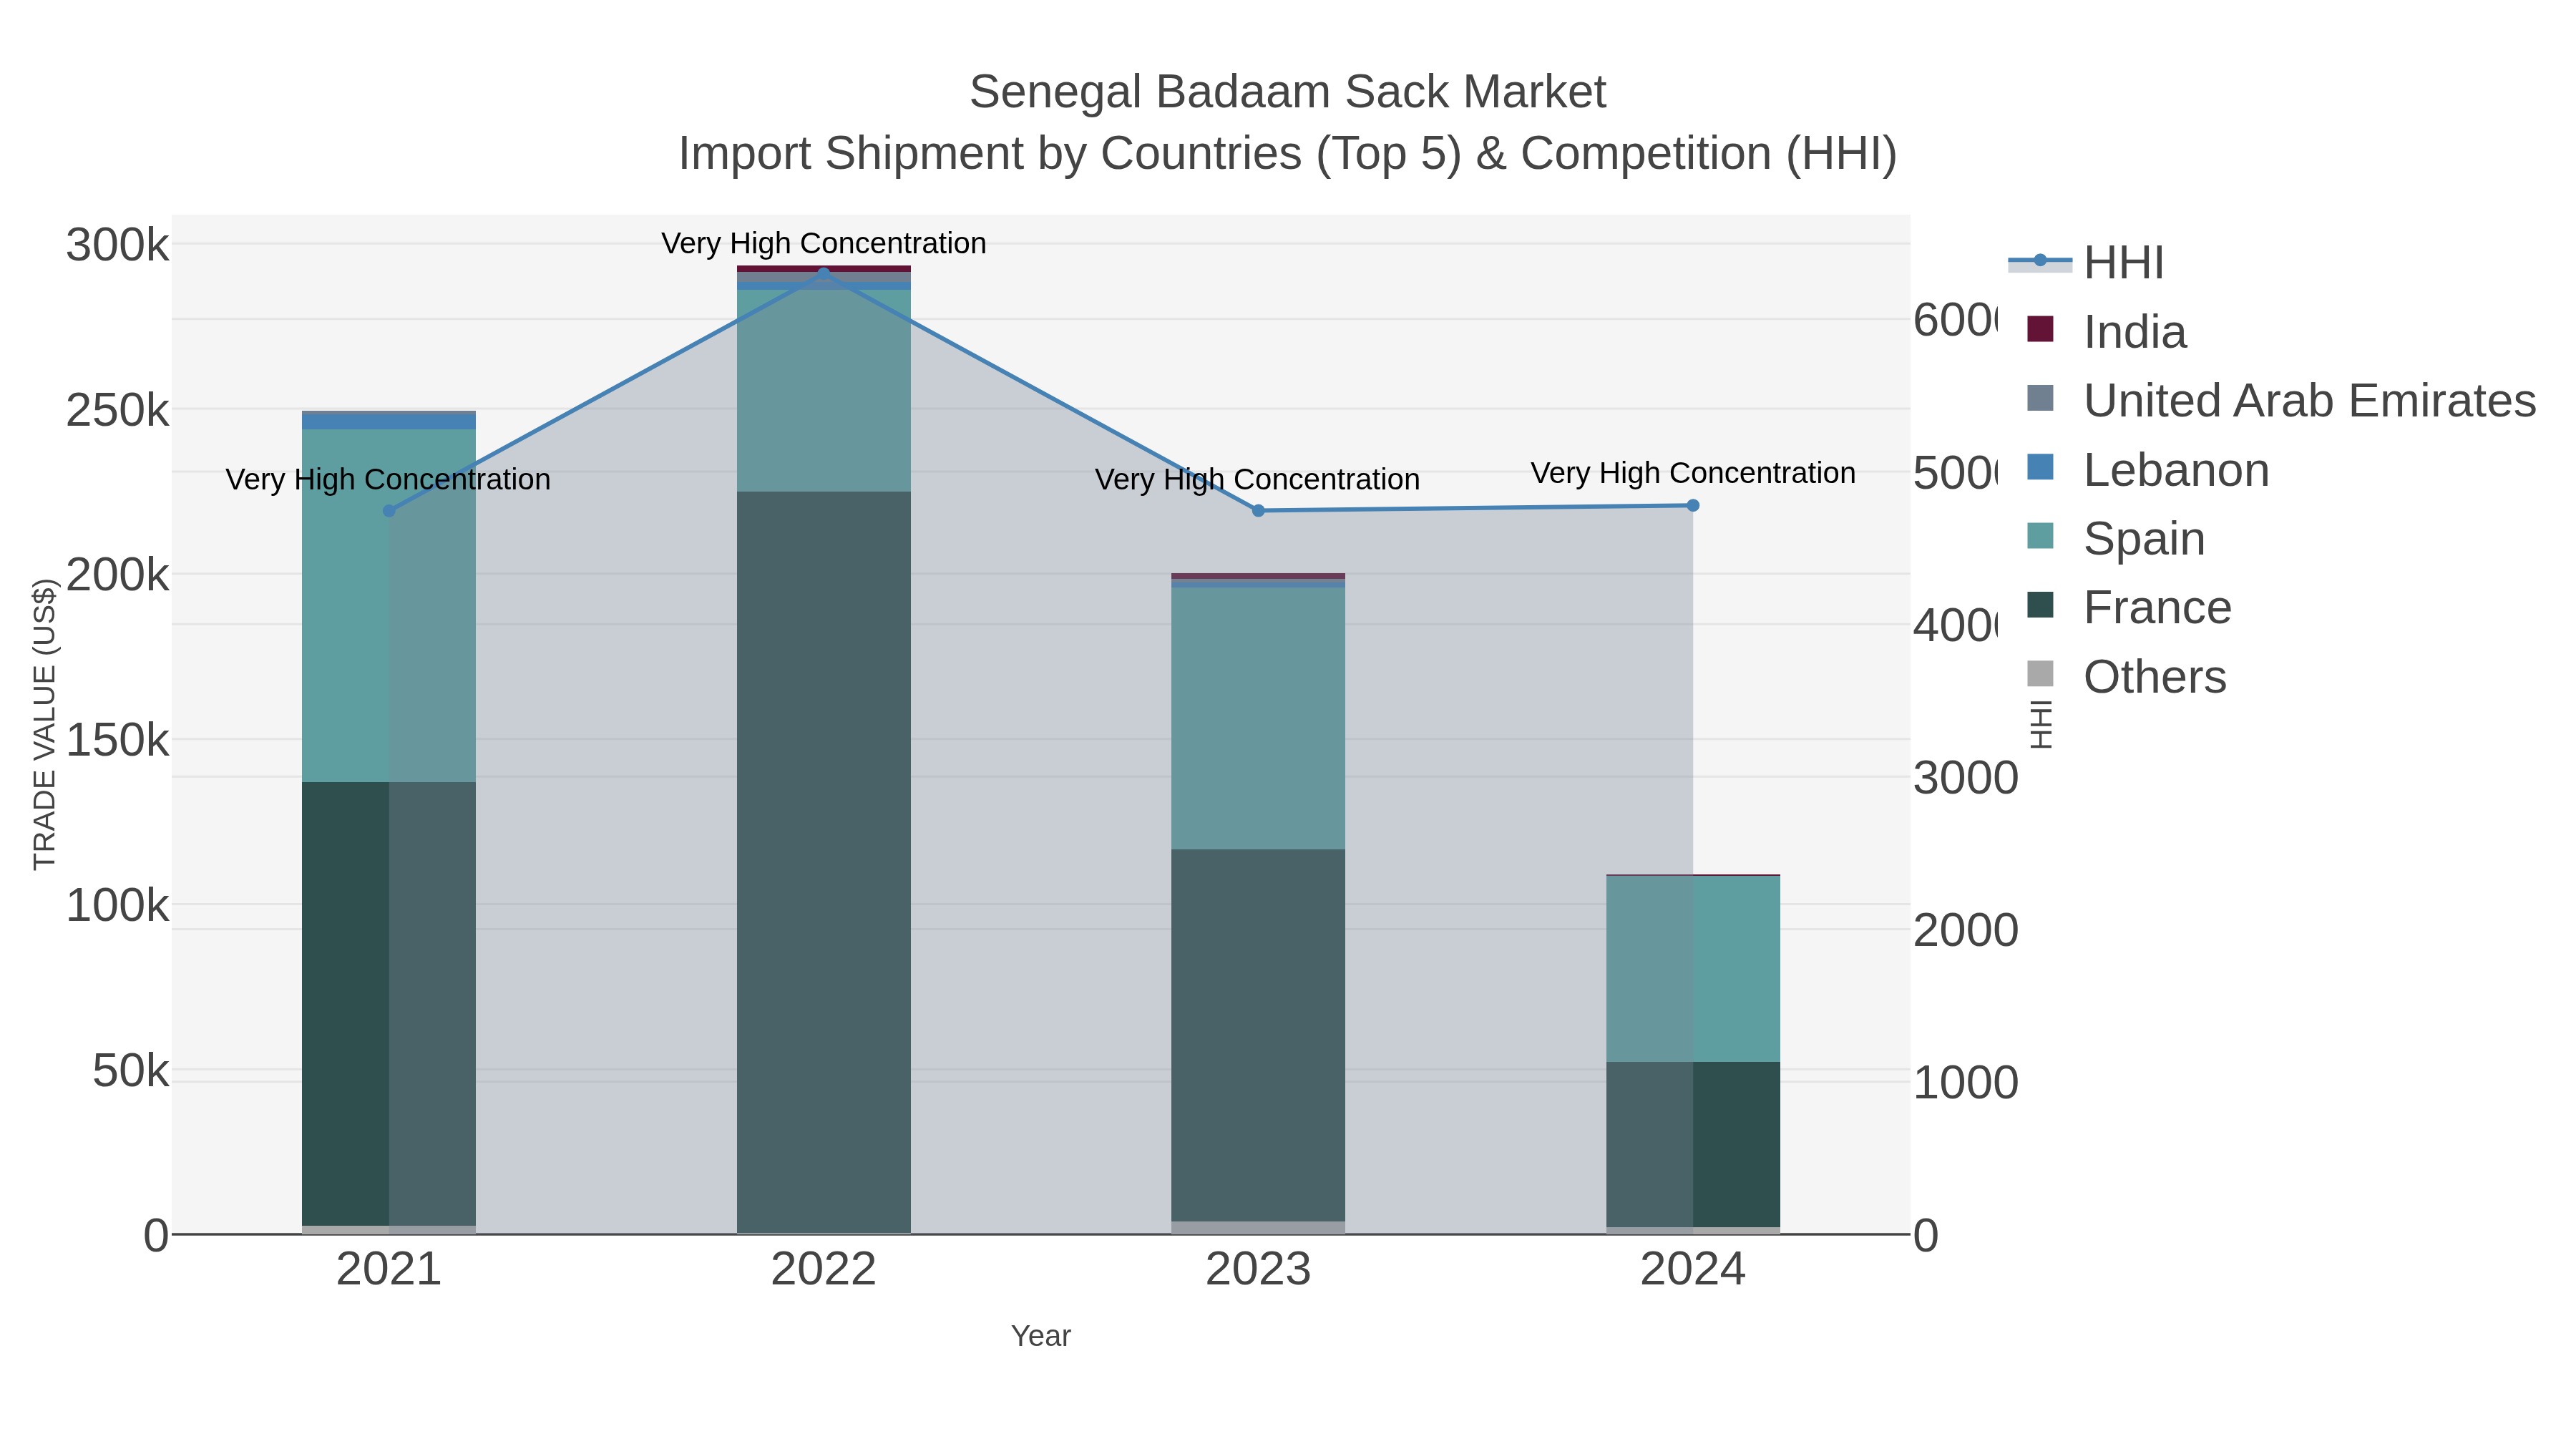Click the 150k y-axis tick label
This screenshot has height=1449, width=2576.
coord(118,740)
